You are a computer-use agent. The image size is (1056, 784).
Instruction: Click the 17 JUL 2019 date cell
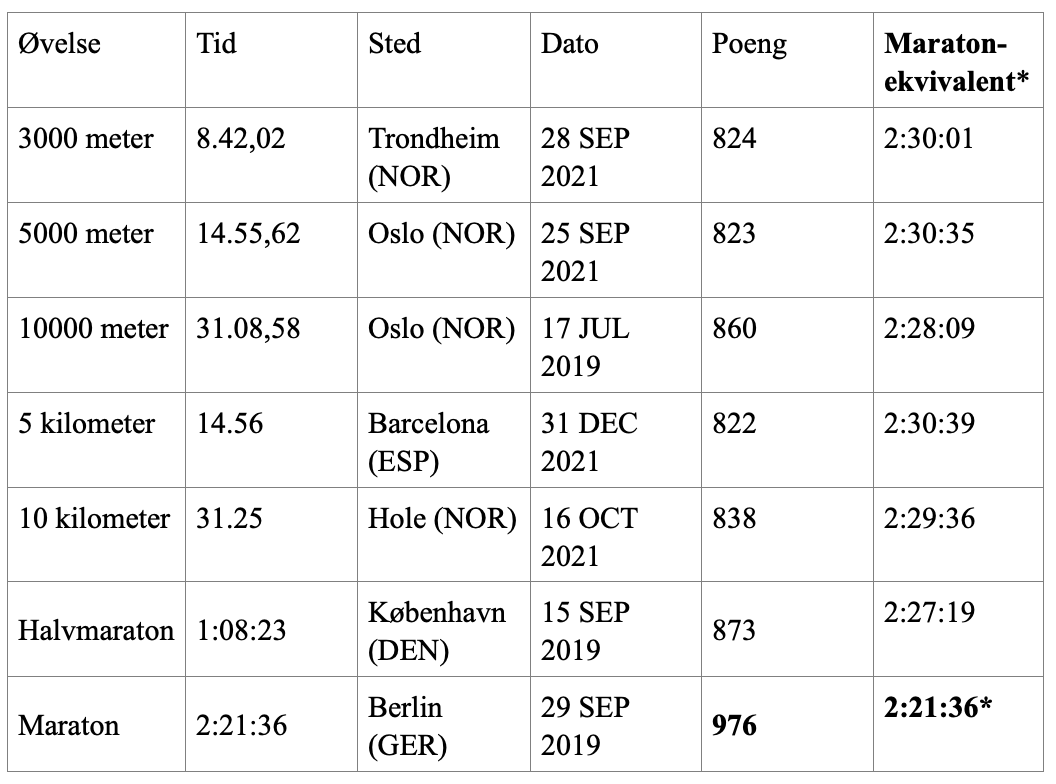click(586, 347)
